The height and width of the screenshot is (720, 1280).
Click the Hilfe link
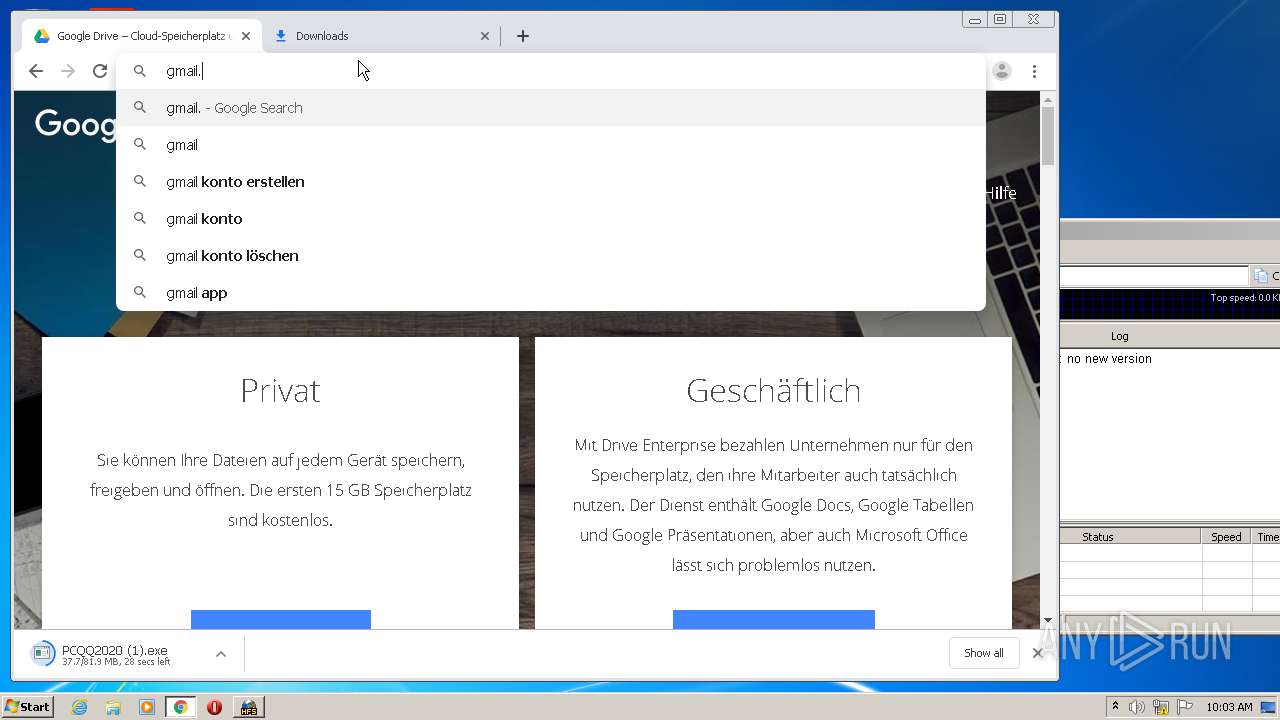1001,193
